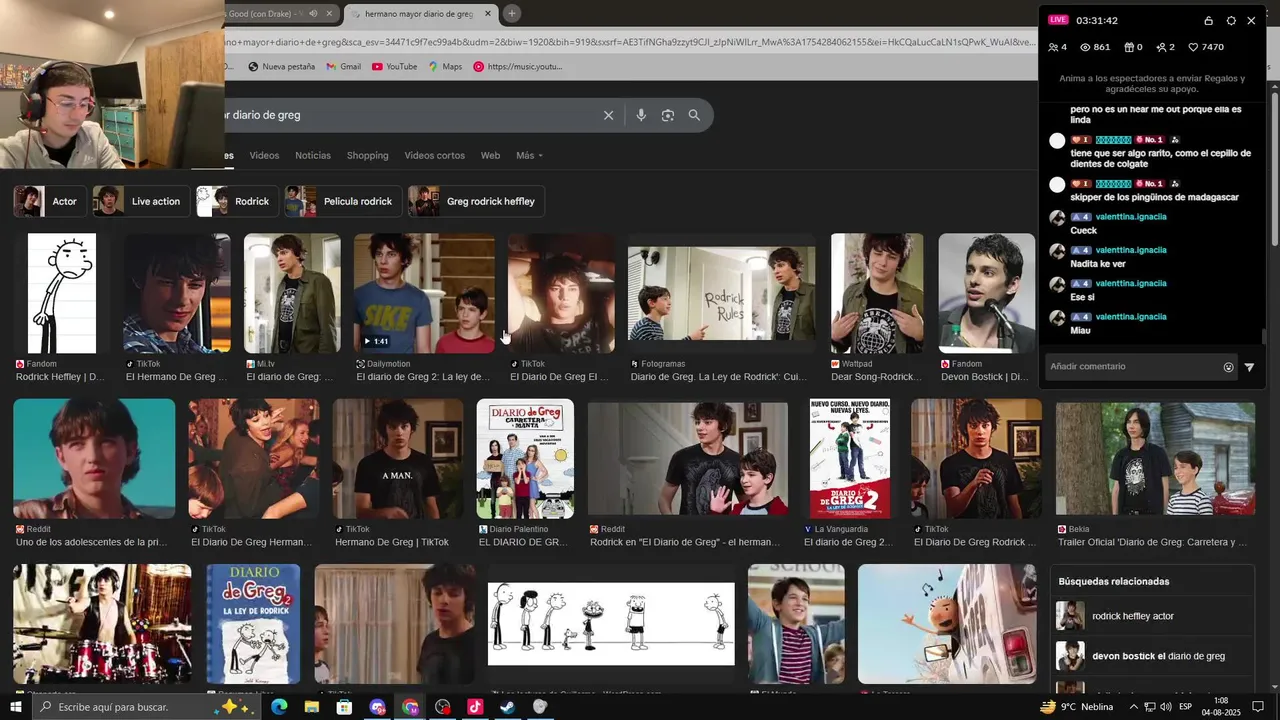The height and width of the screenshot is (720, 1280).
Task: Show hidden system tray icons chevron
Action: [x=1133, y=707]
